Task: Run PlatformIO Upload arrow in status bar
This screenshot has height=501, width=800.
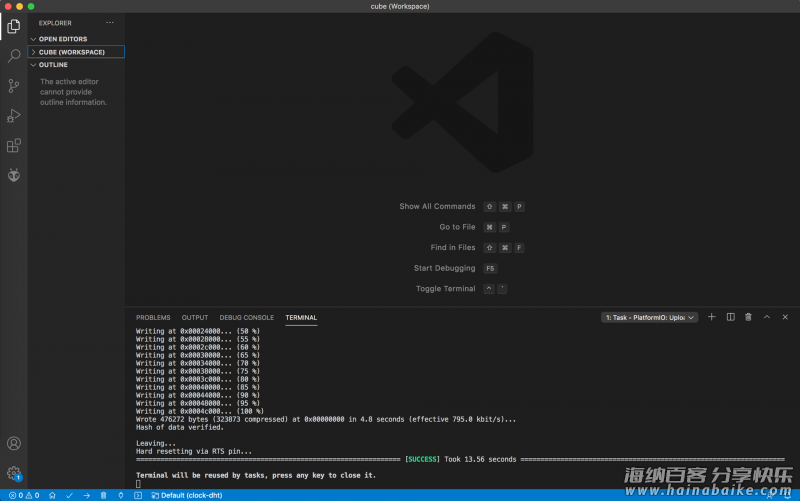Action: (x=86, y=495)
